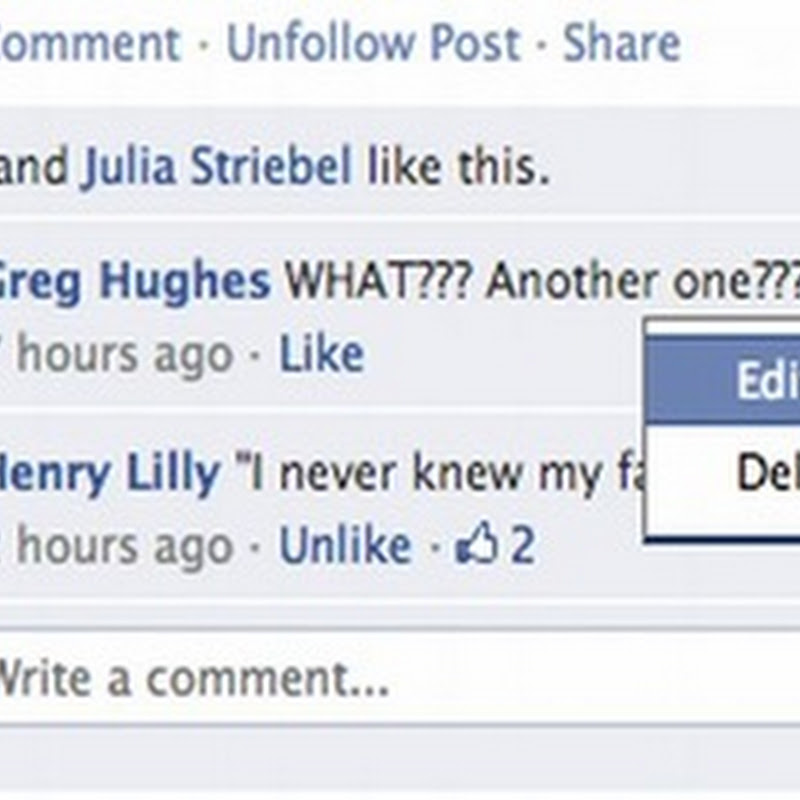Click the "like this." text in likes row
Screen dimensions: 800x800
(x=458, y=166)
